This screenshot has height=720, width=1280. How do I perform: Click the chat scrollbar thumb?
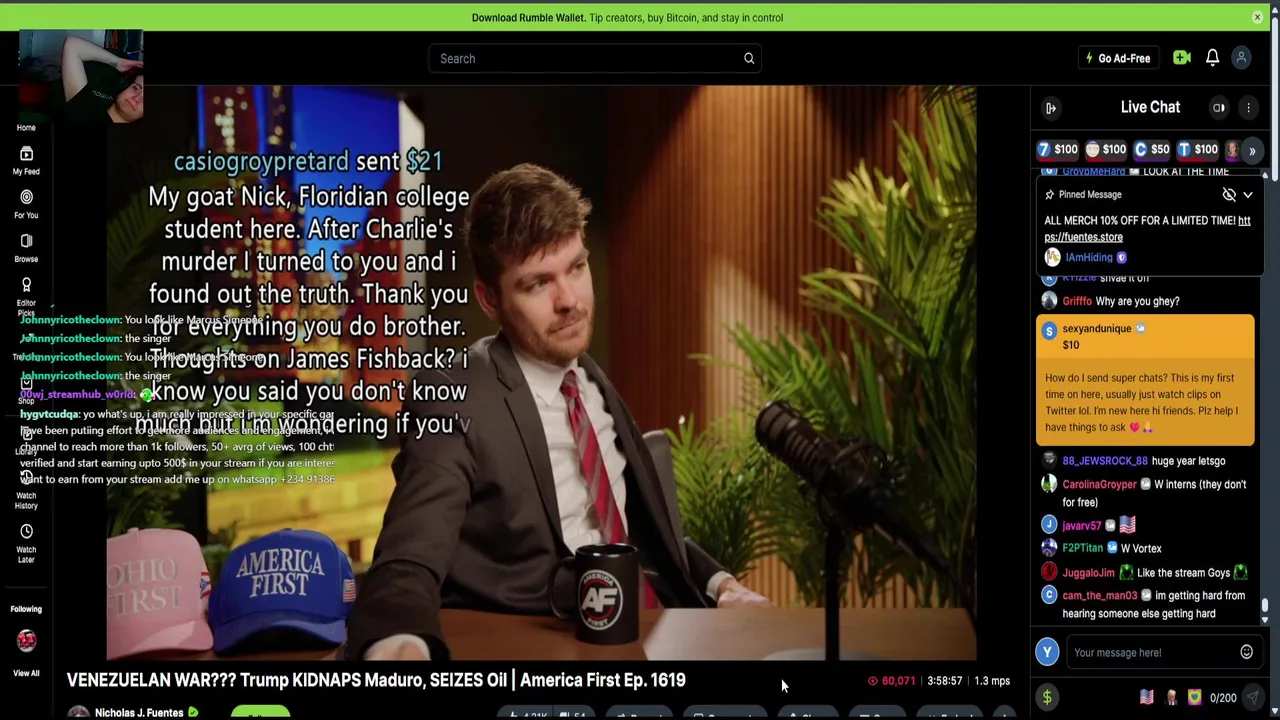tap(1265, 606)
